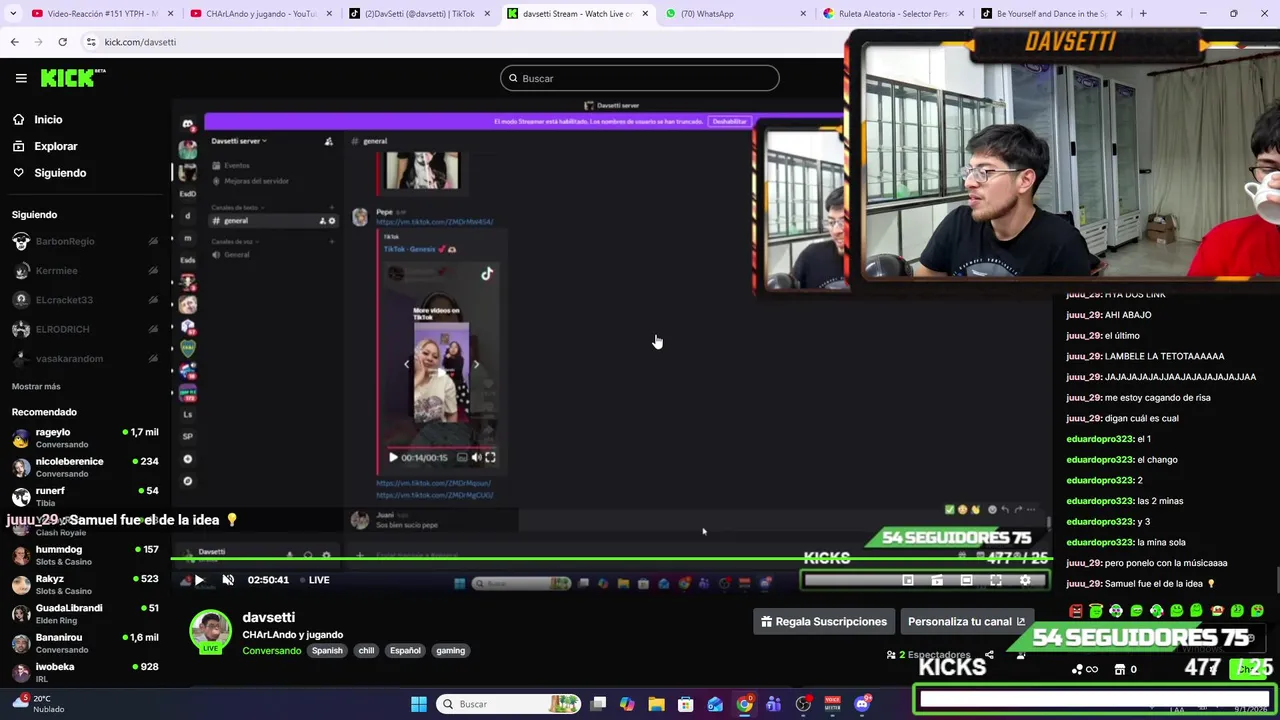
Task: Open the Conversando category link
Action: coord(271,650)
